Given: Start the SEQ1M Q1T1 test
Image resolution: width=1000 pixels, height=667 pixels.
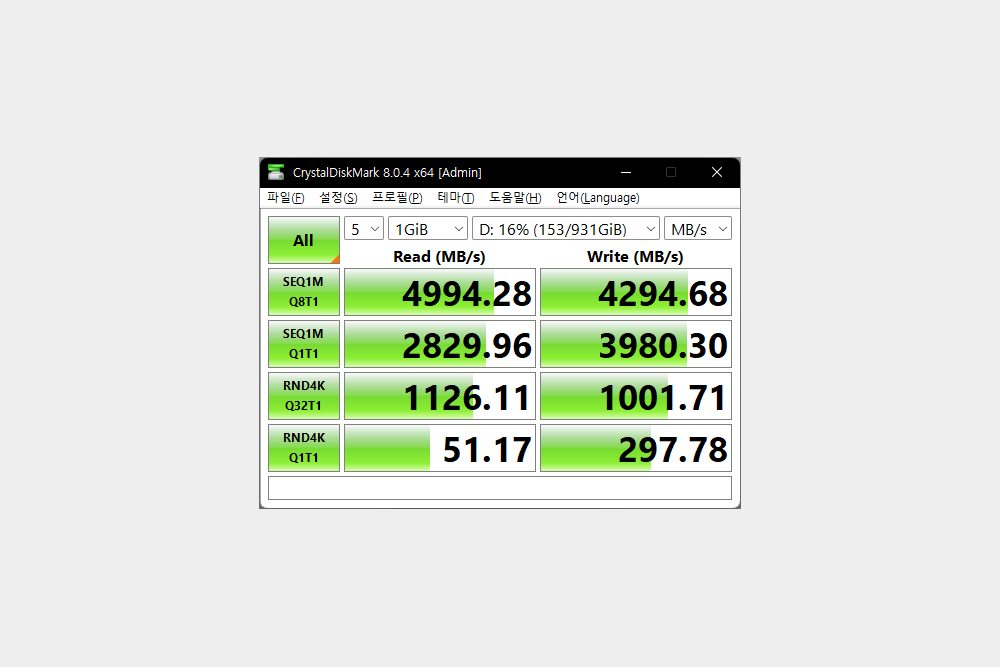Looking at the screenshot, I should [x=304, y=344].
